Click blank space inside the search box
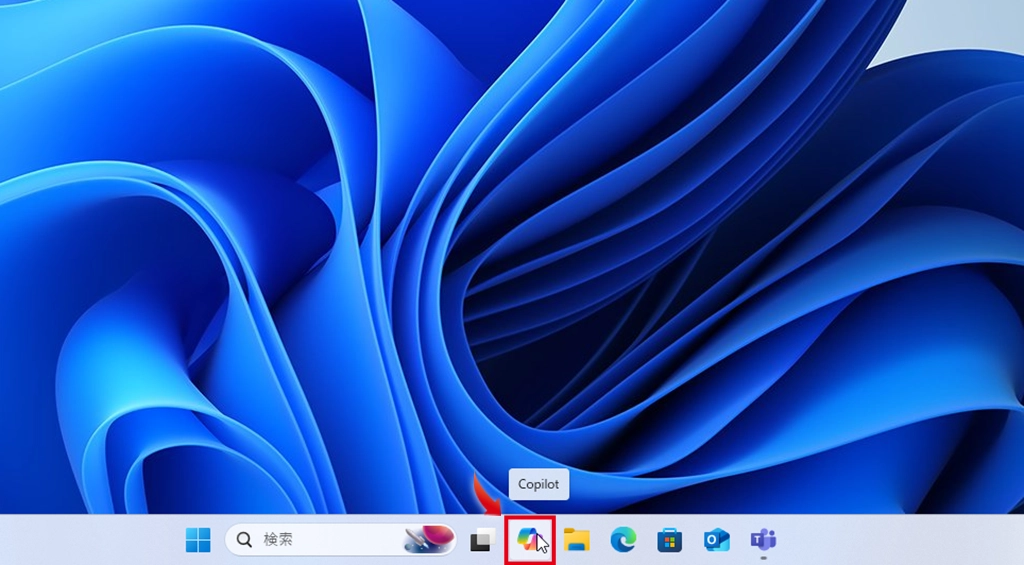The image size is (1024, 565). click(x=350, y=540)
